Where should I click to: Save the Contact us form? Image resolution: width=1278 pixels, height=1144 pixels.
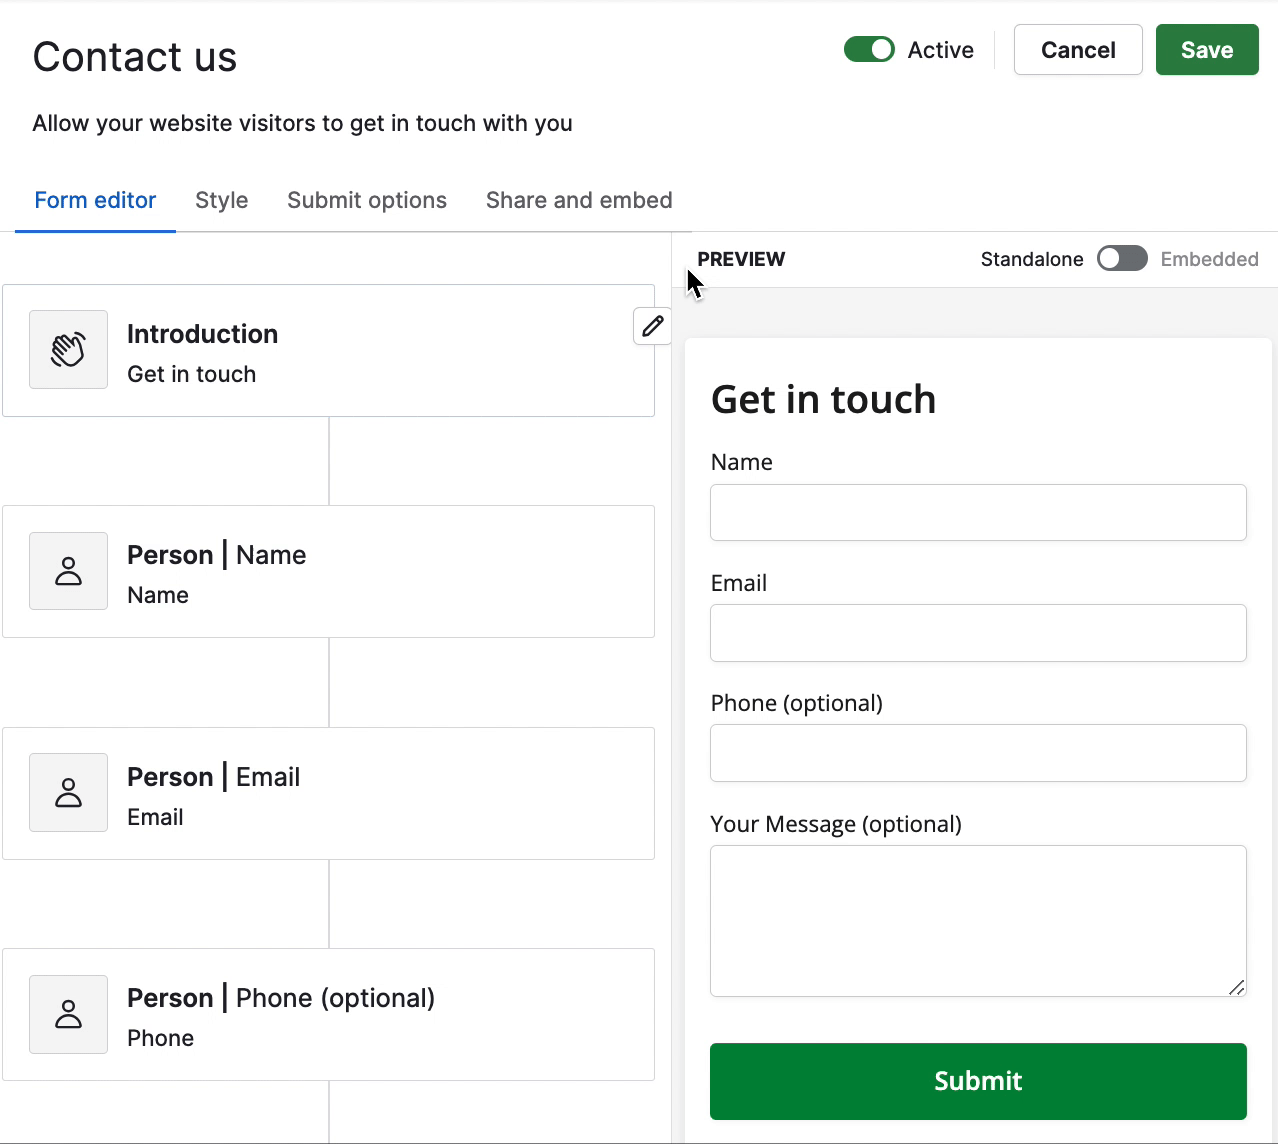tap(1206, 49)
